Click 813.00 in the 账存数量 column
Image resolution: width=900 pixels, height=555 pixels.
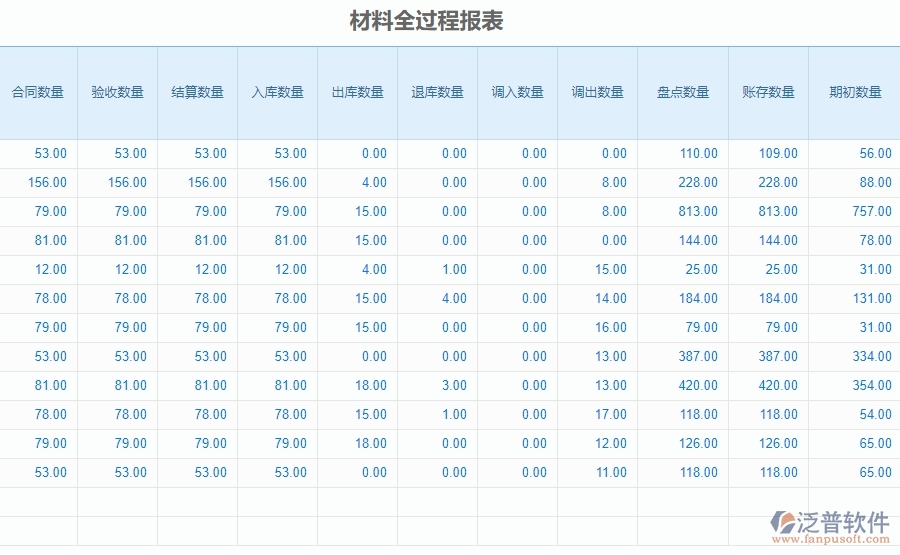pyautogui.click(x=778, y=211)
